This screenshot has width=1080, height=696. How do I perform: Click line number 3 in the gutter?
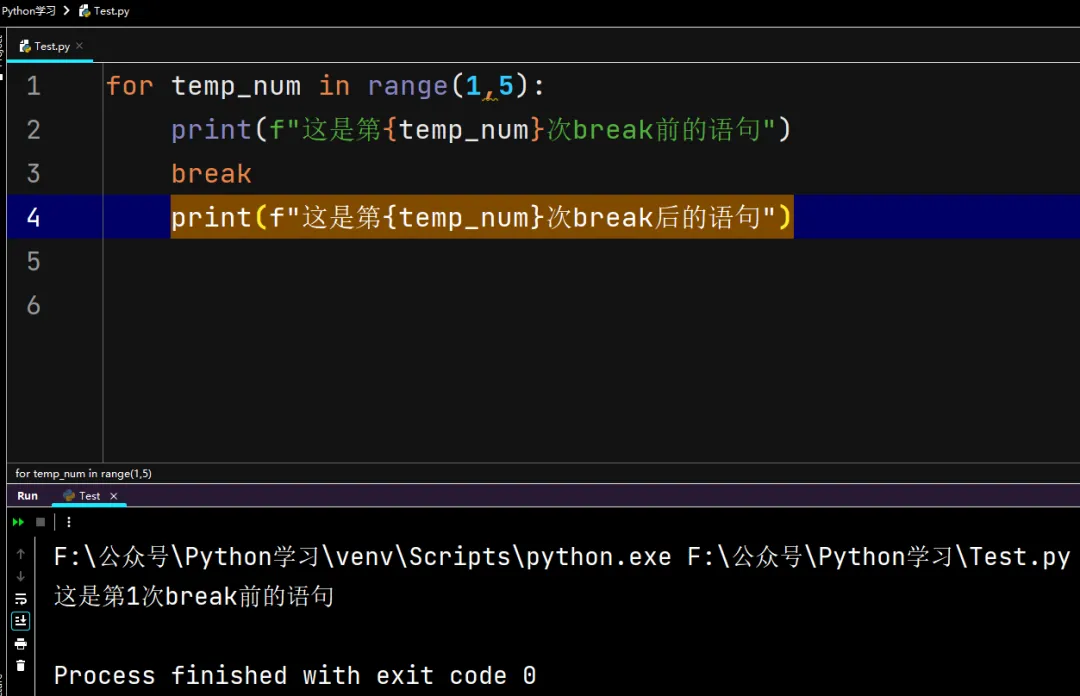[34, 173]
